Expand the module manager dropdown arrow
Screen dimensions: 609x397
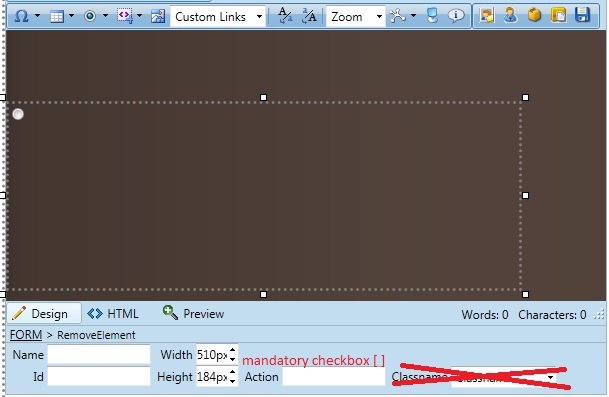coord(413,16)
